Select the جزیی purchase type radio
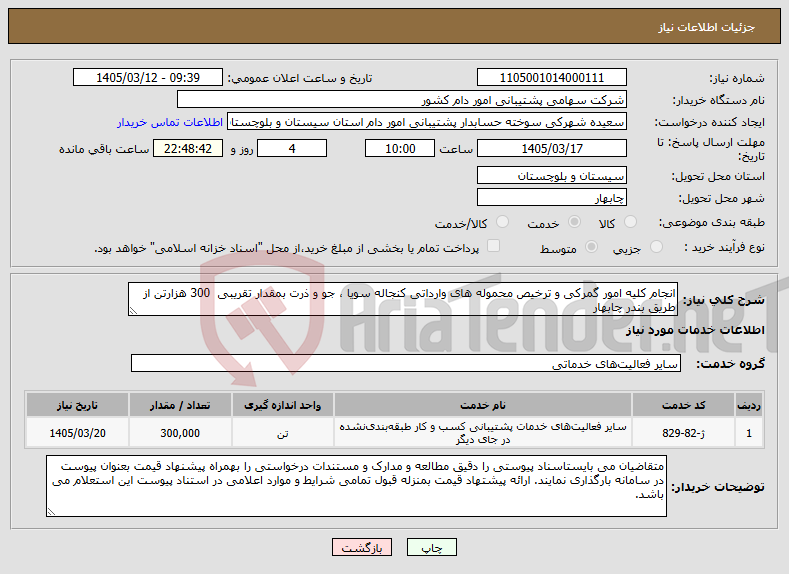 click(x=656, y=247)
